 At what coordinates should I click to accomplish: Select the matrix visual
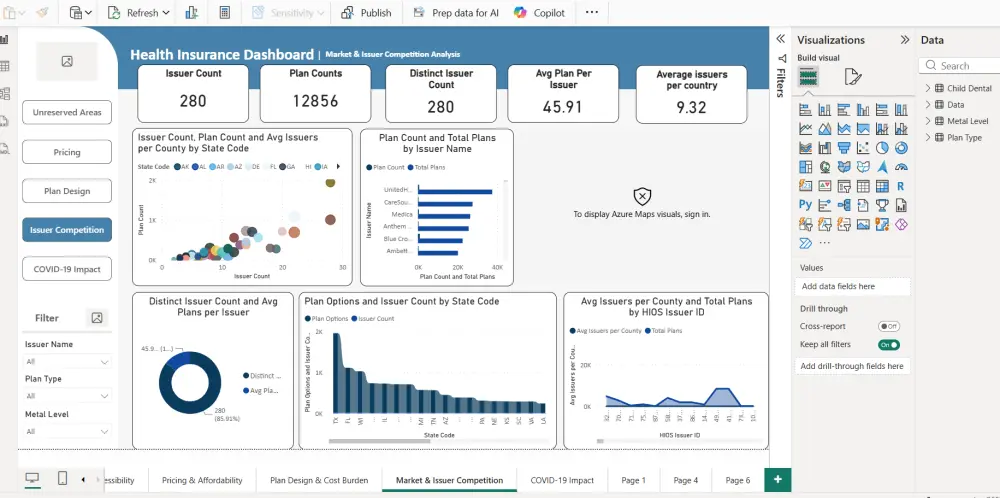[x=882, y=186]
